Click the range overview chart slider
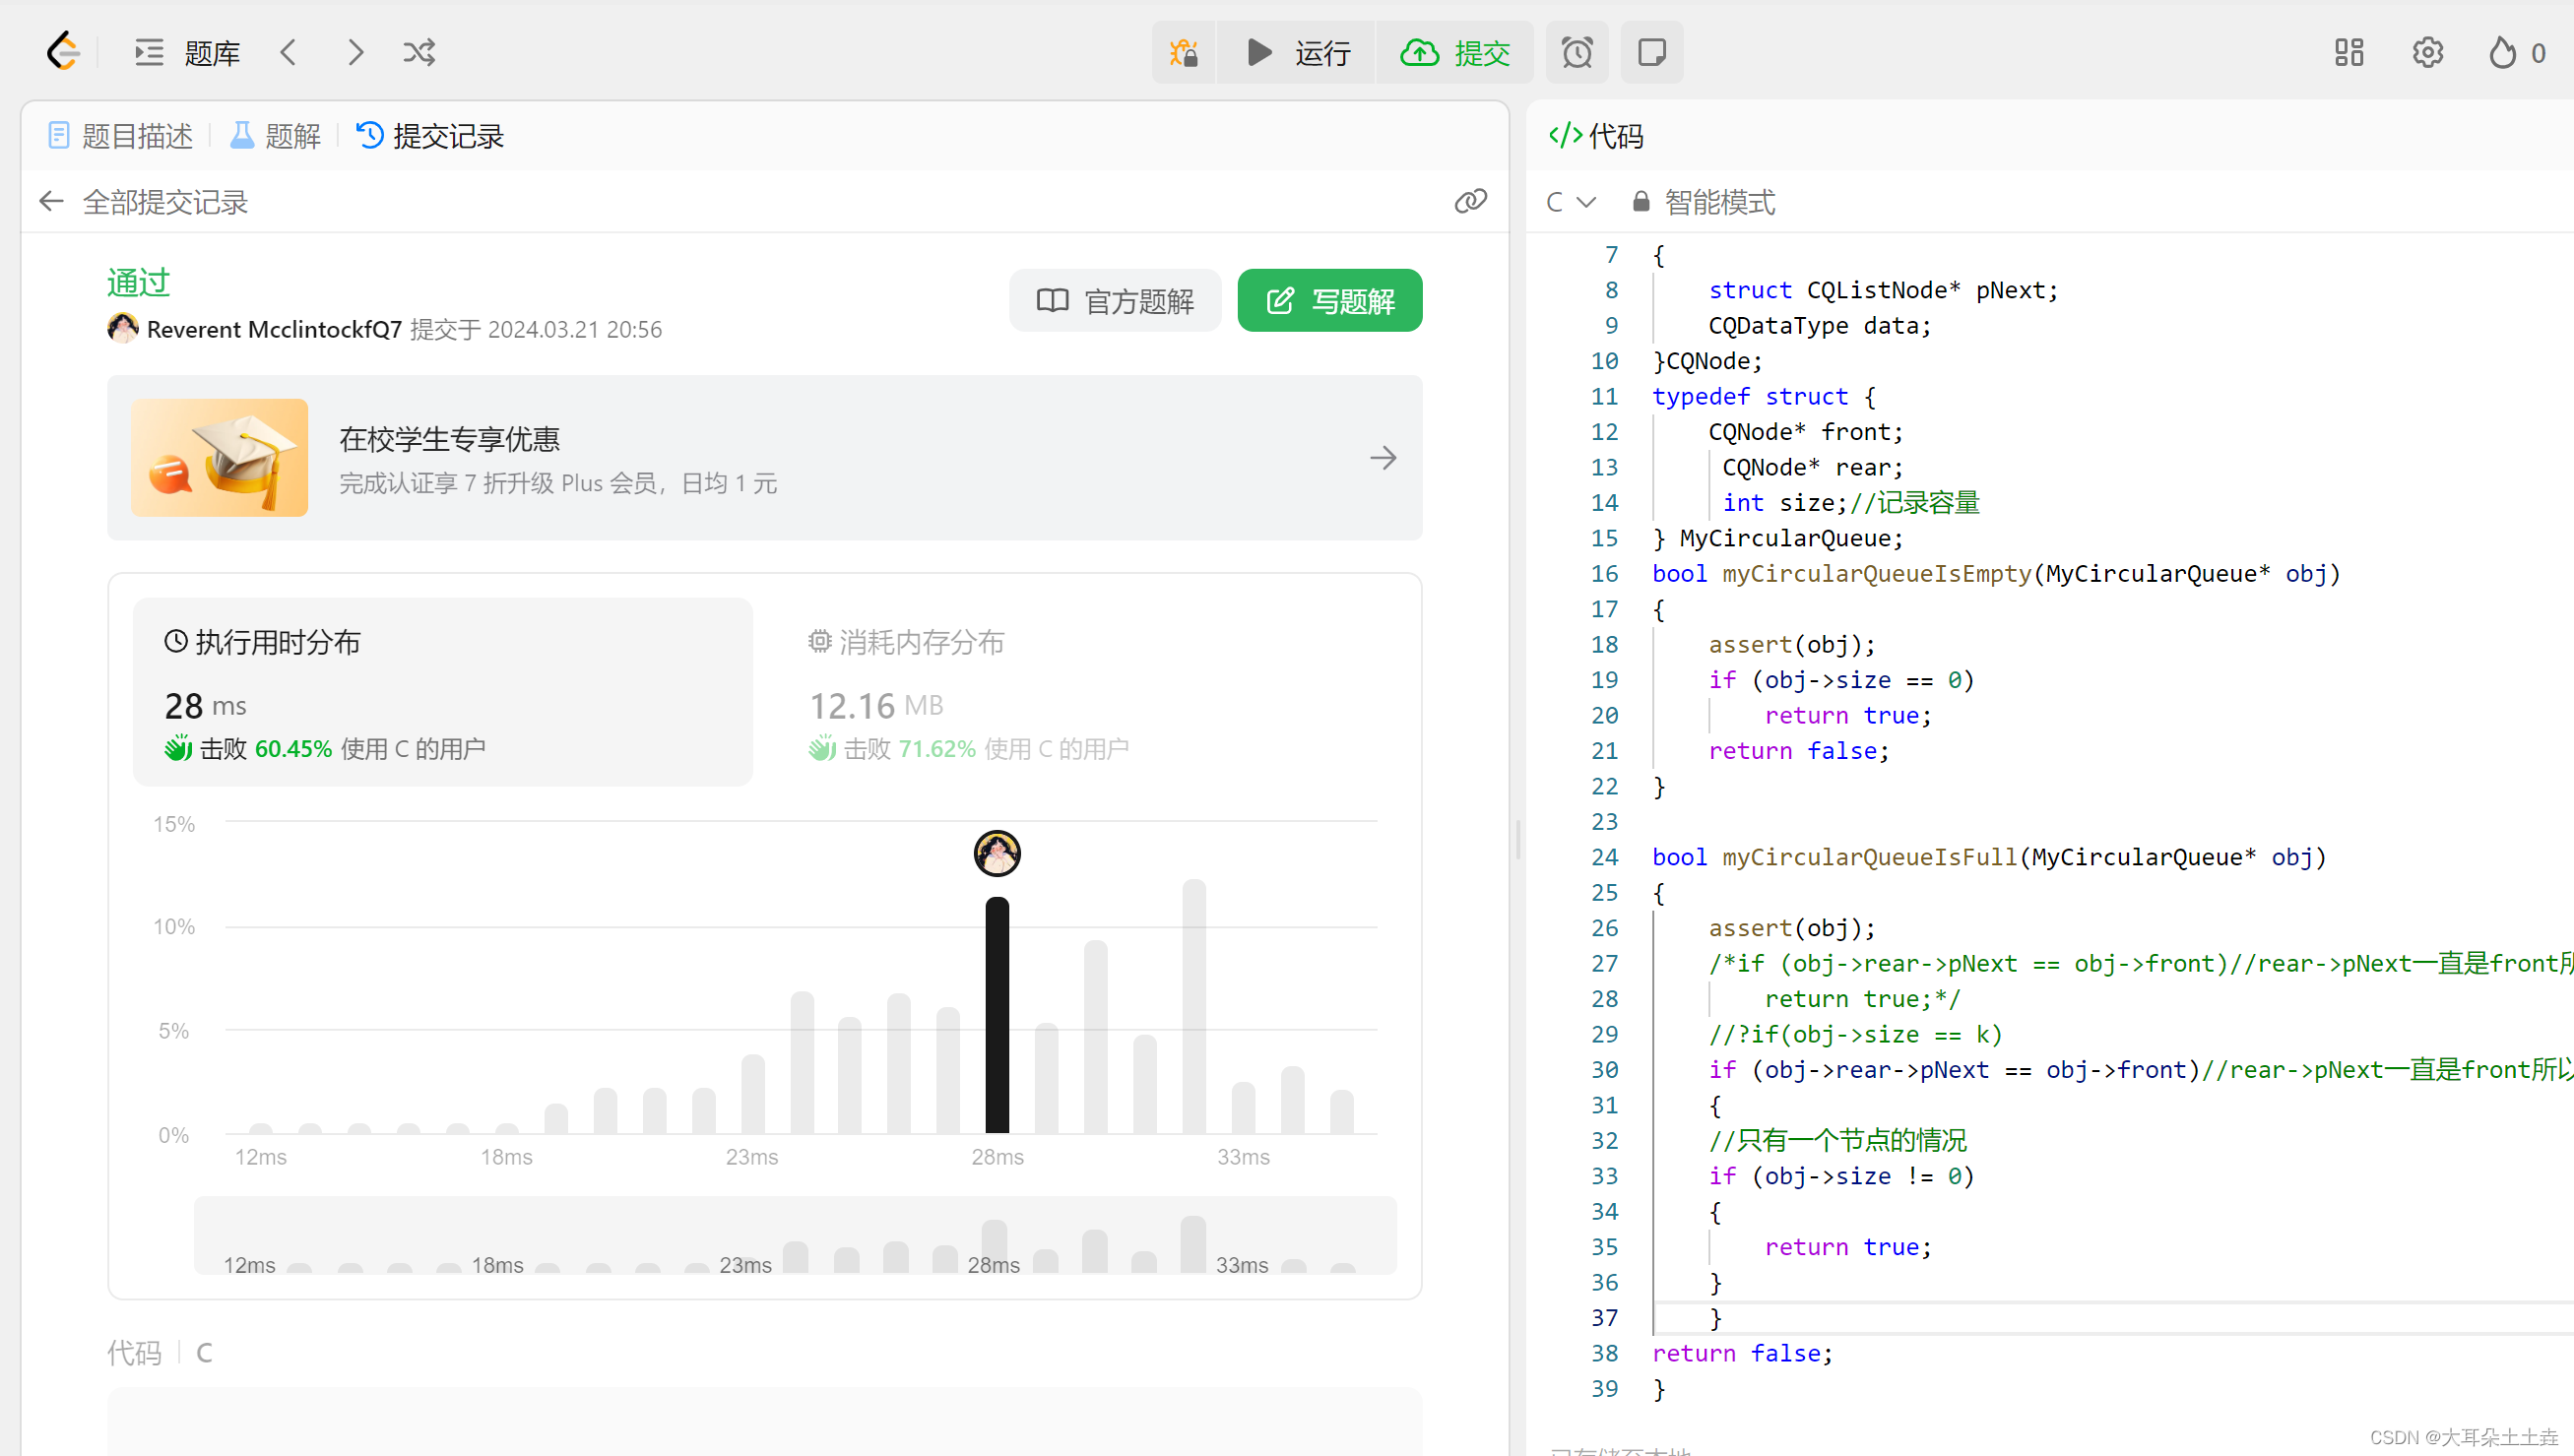The image size is (2574, 1456). coord(795,1235)
